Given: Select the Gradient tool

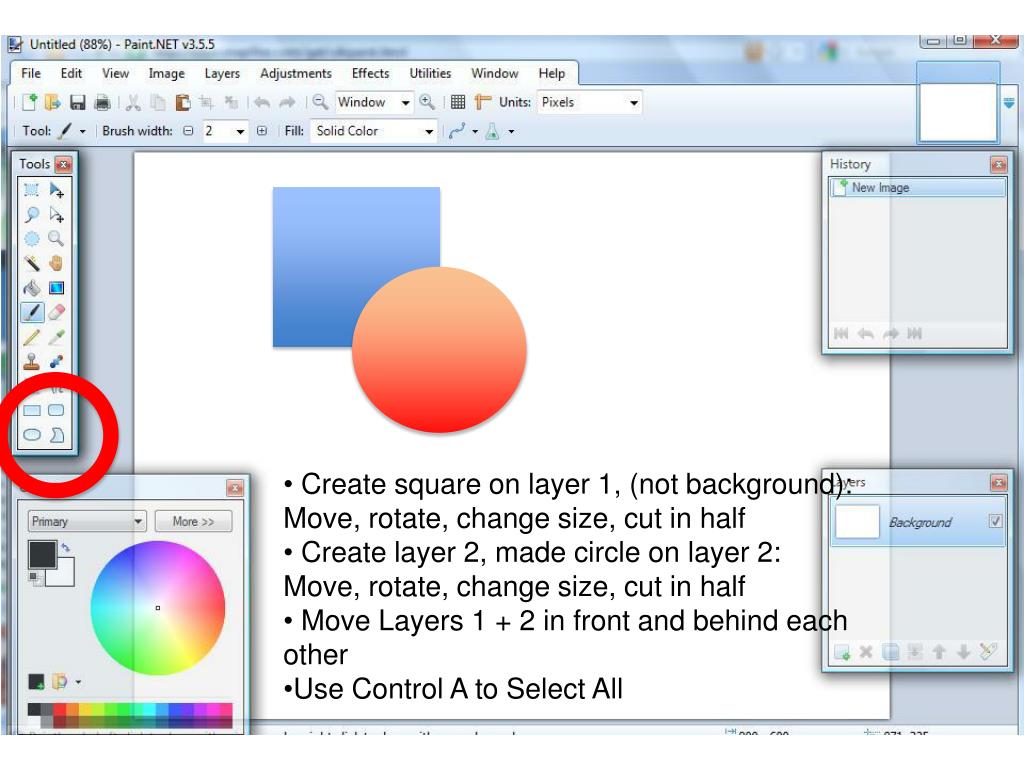Looking at the screenshot, I should (x=56, y=288).
